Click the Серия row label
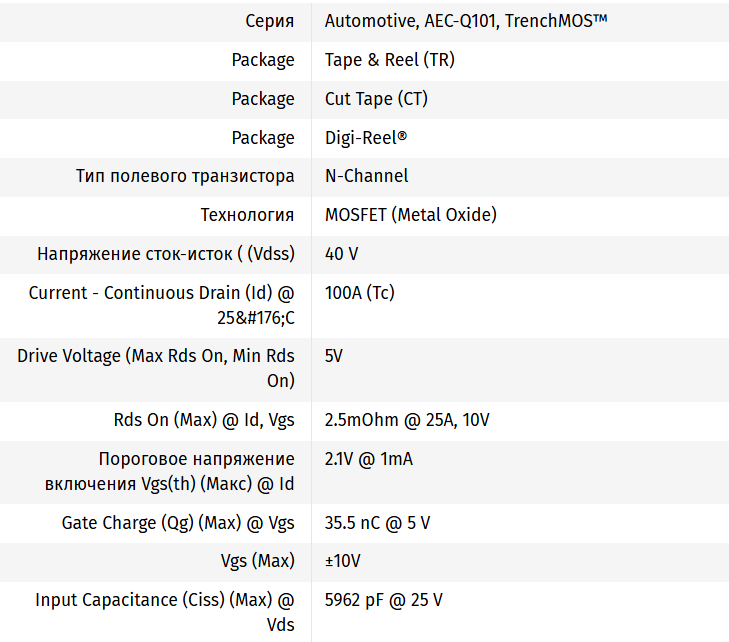729x642 pixels. 269,21
